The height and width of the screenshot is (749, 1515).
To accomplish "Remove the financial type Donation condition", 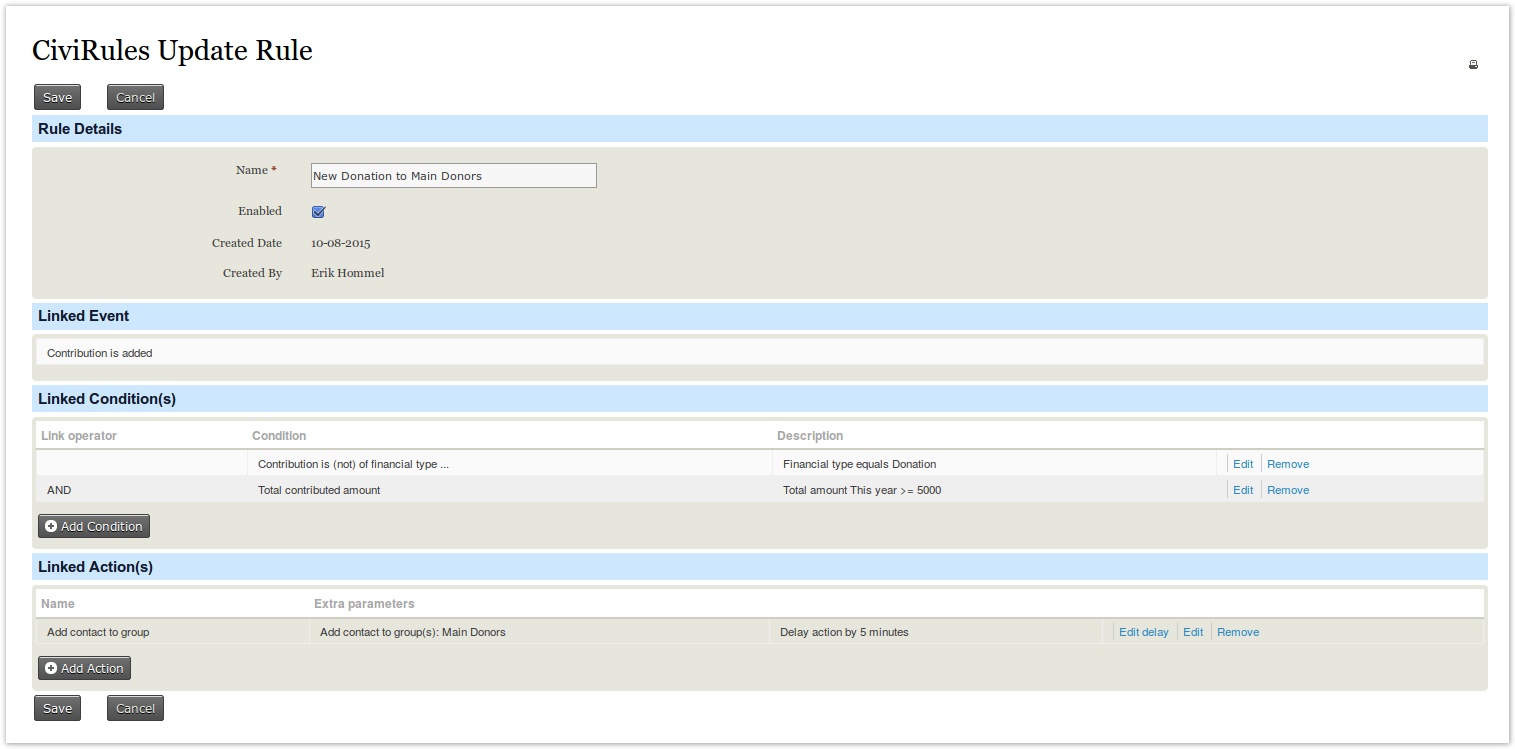I will [1287, 464].
